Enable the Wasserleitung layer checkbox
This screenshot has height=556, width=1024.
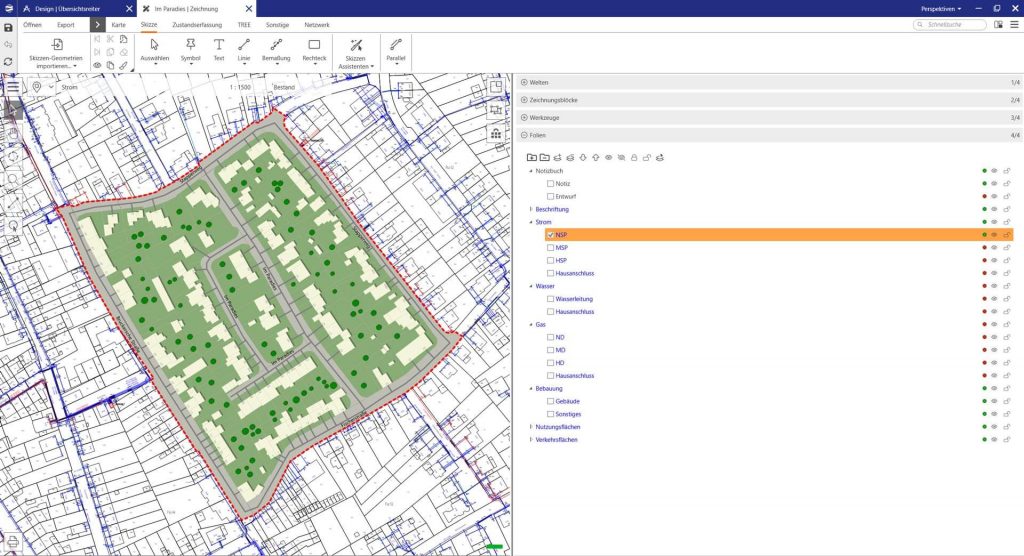pyautogui.click(x=550, y=299)
